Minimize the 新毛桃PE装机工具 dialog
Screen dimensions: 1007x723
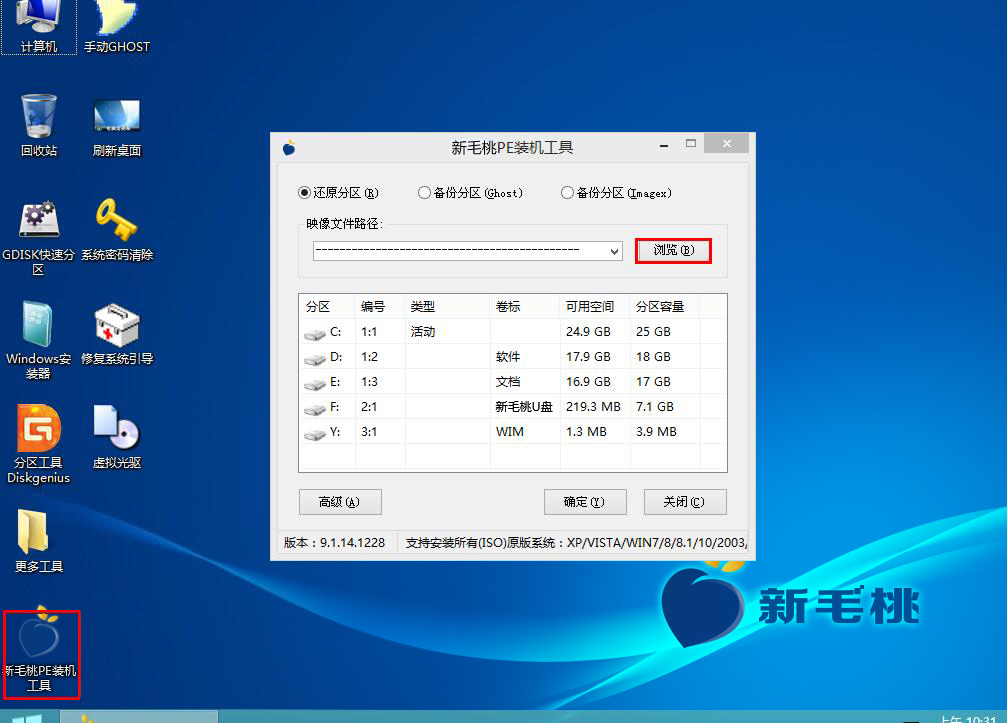[664, 145]
